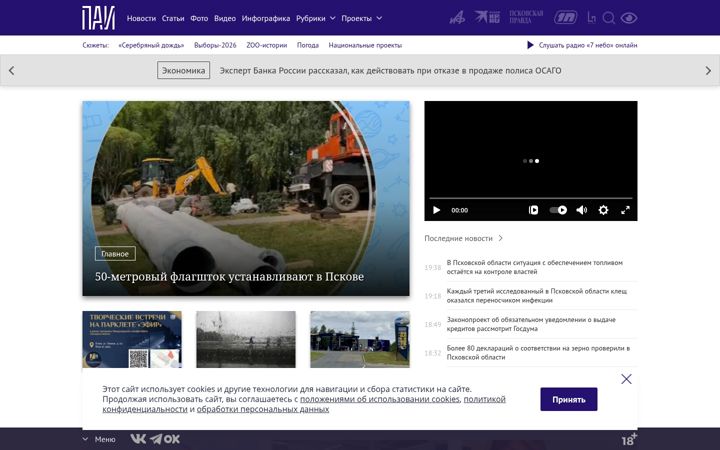Viewport: 720px width, 450px height.
Task: Toggle autoplay switch in video player
Action: click(x=558, y=210)
